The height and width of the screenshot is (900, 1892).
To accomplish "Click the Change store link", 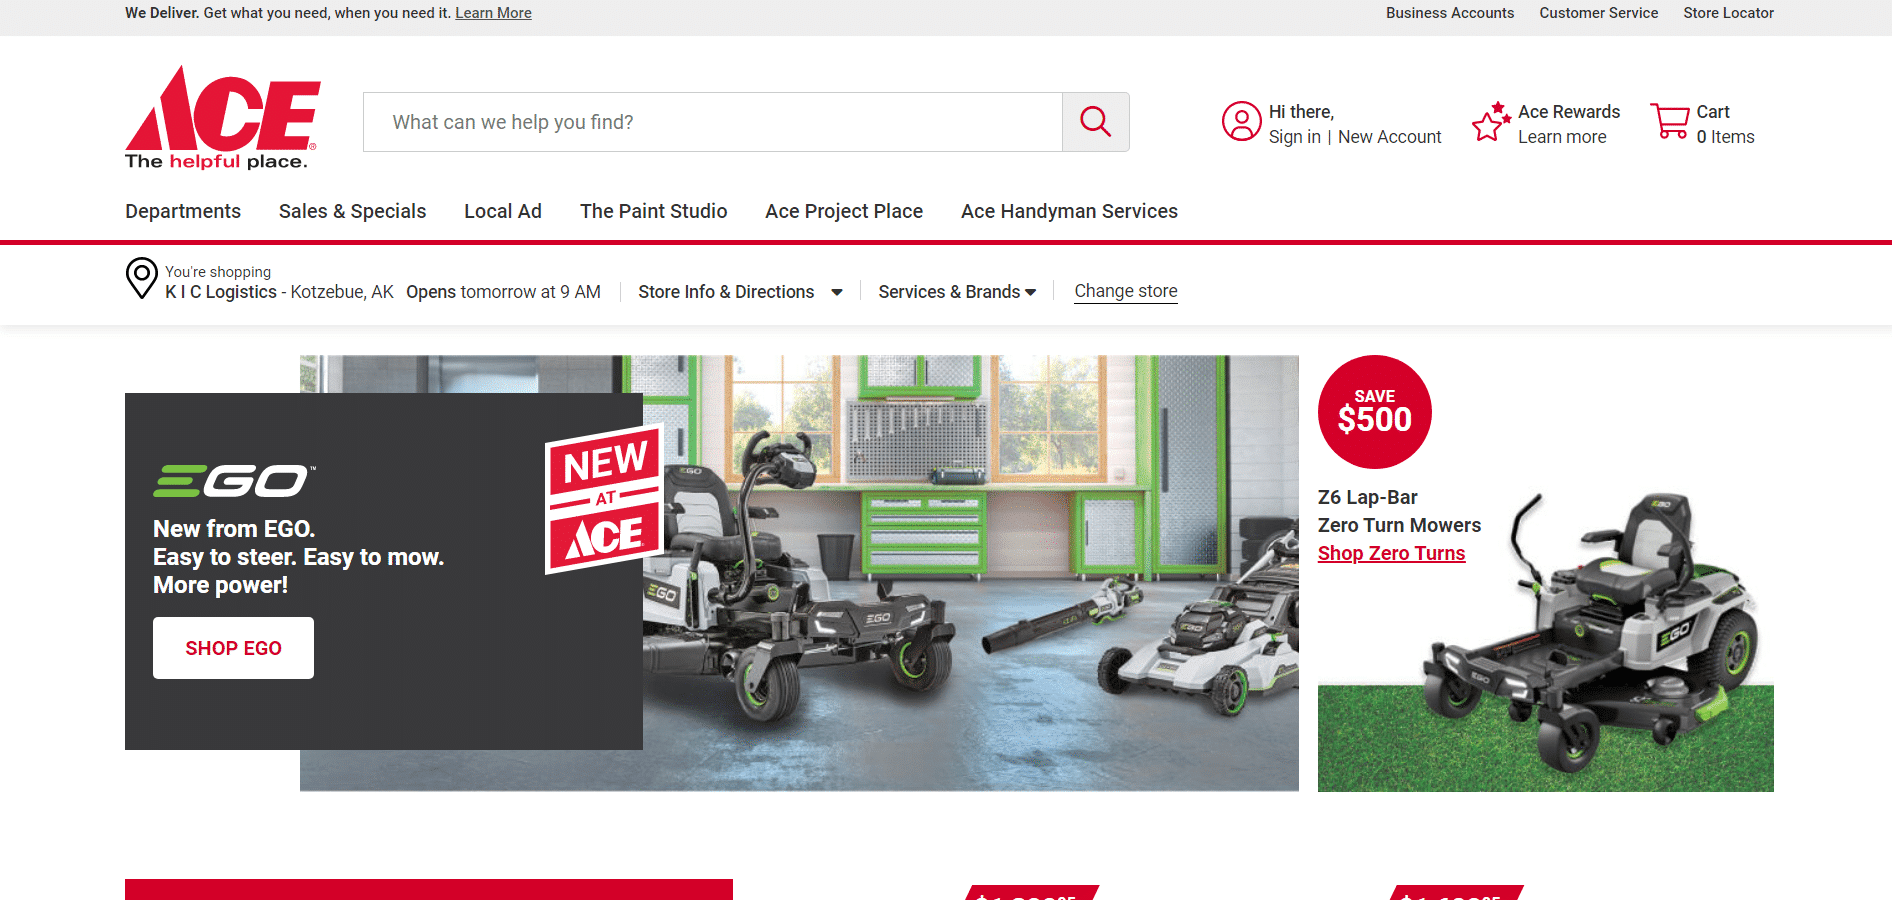I will click(x=1126, y=291).
